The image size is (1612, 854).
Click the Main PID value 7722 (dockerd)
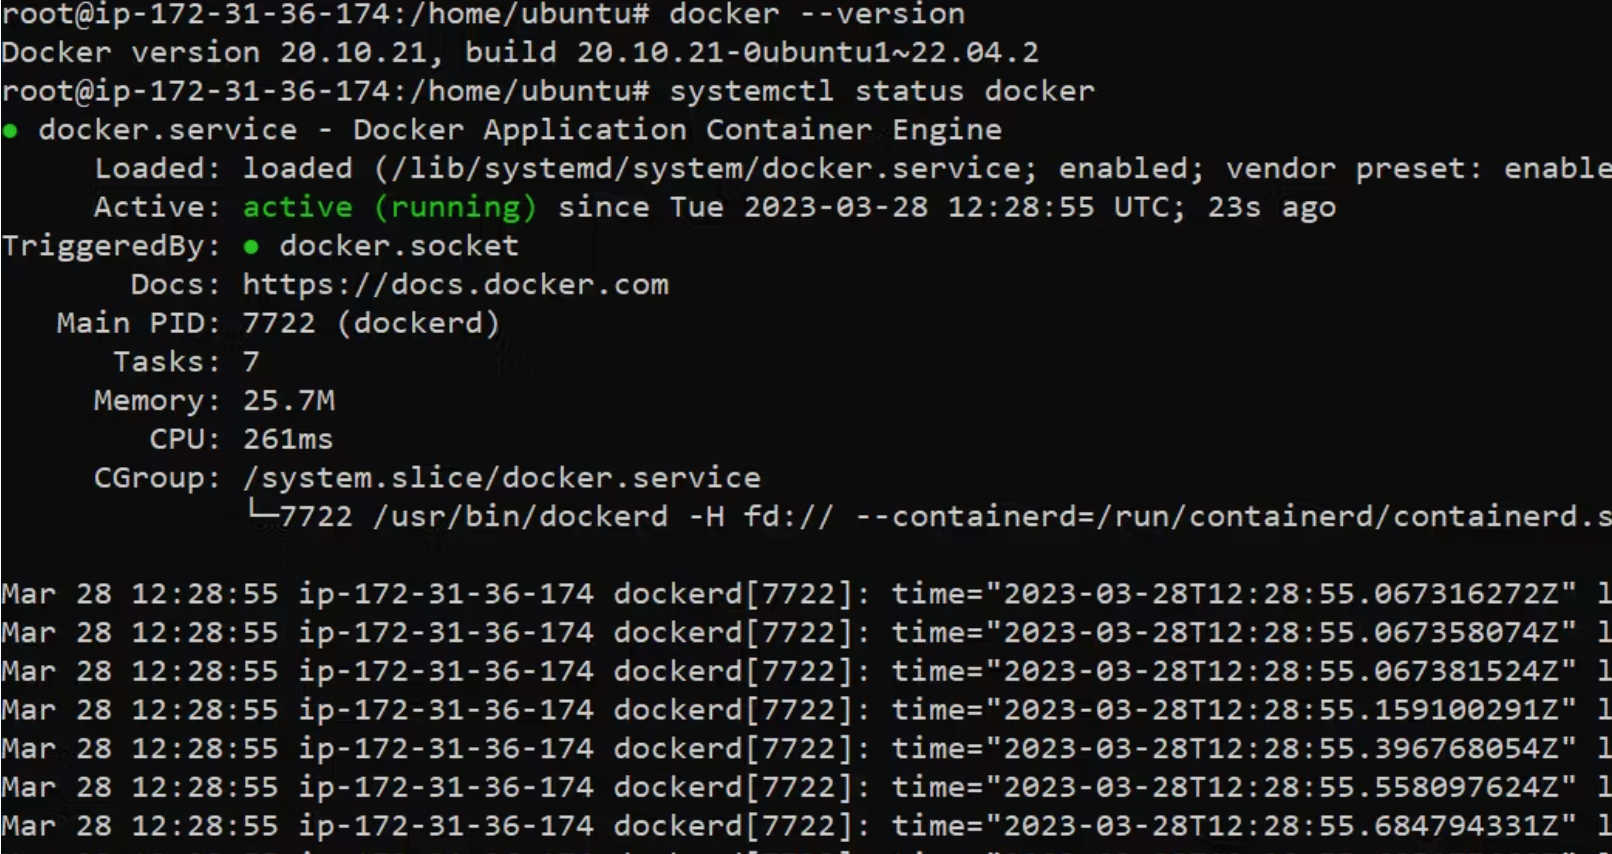pos(371,324)
